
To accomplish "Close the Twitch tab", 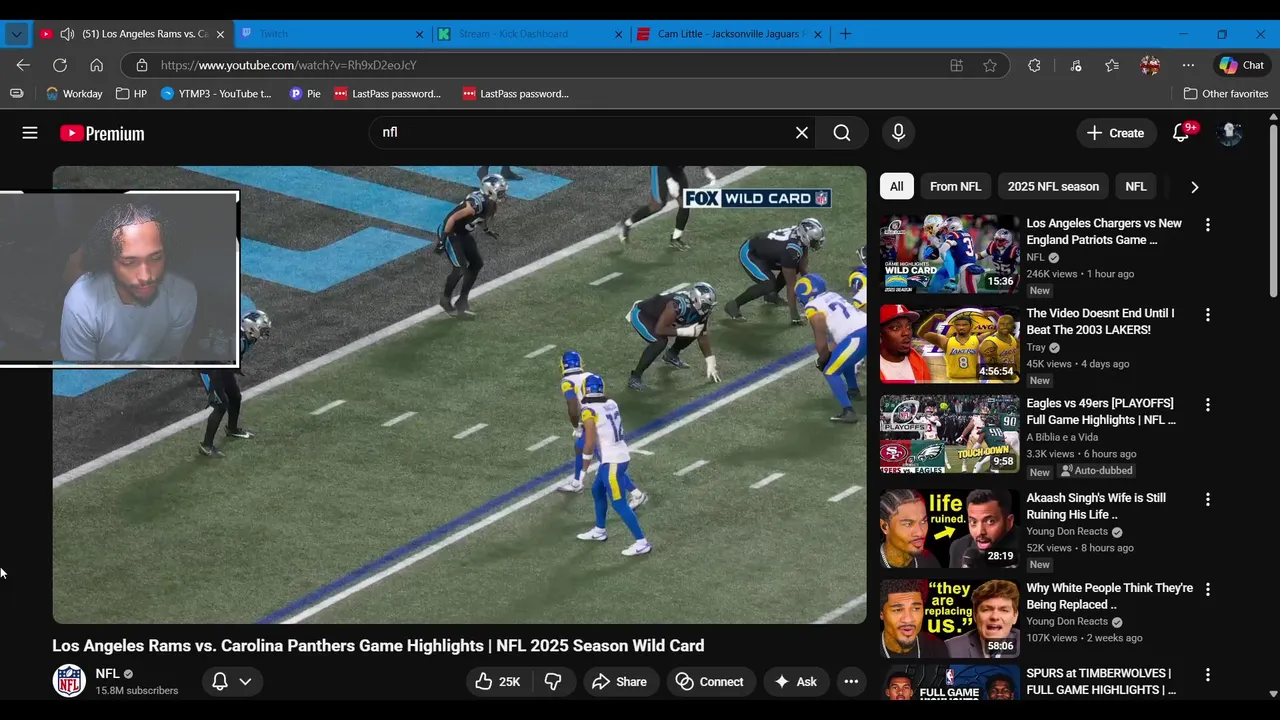I will click(x=420, y=34).
